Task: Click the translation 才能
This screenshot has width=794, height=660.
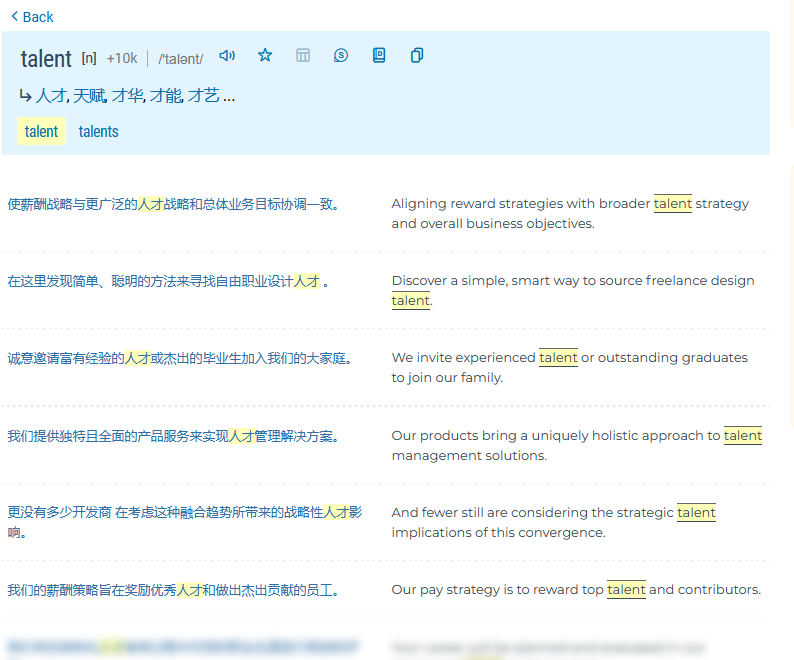Action: click(165, 96)
